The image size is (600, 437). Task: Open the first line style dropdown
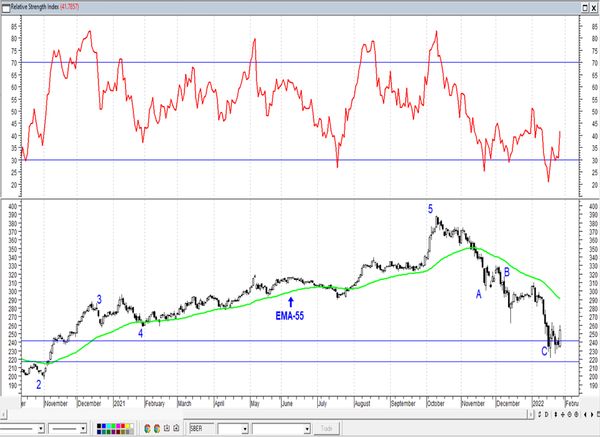tap(41, 428)
